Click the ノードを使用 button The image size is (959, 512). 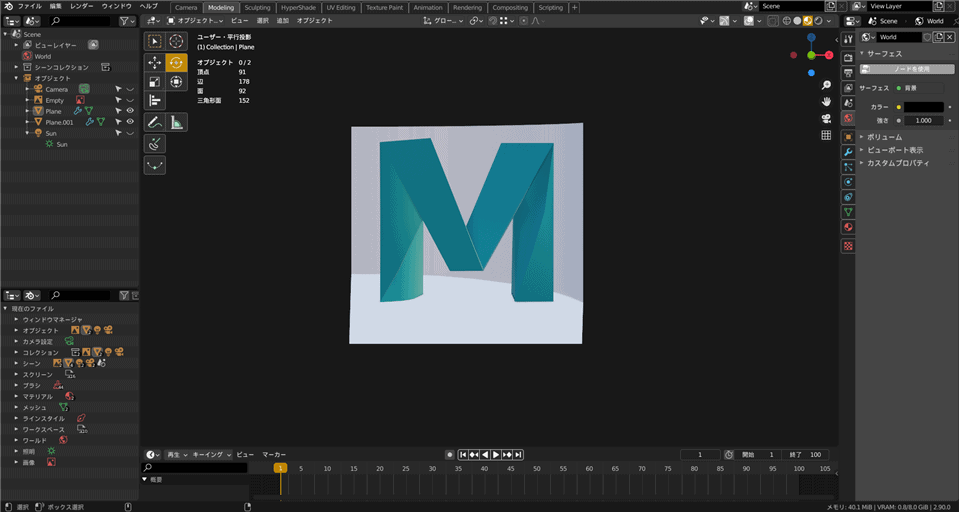click(x=907, y=69)
